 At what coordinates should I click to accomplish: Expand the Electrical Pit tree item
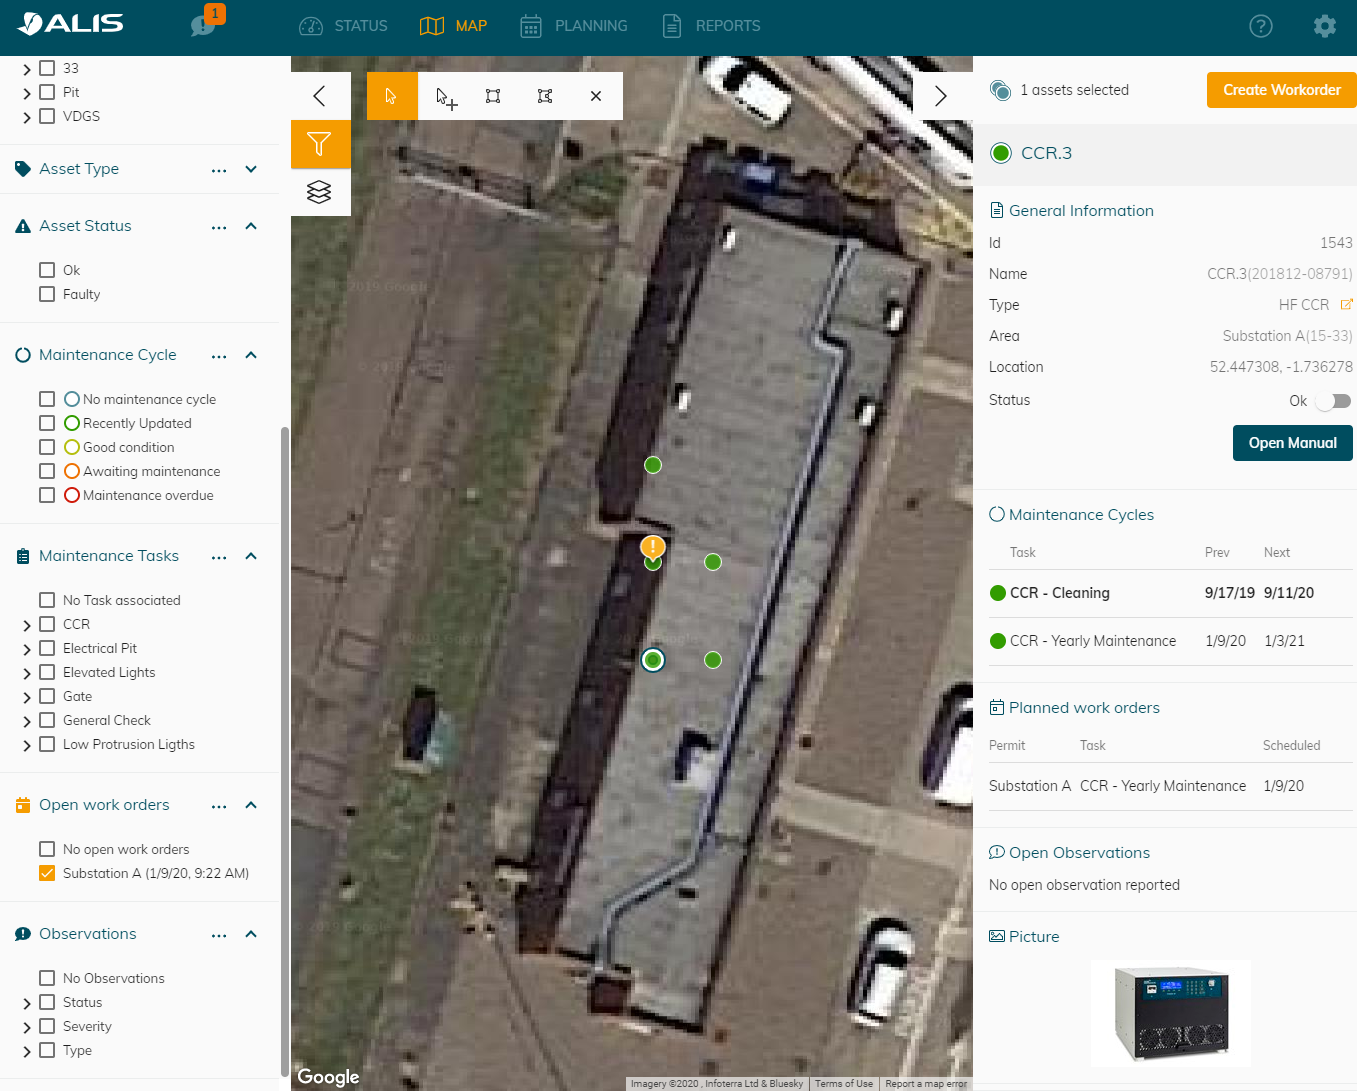tap(27, 649)
